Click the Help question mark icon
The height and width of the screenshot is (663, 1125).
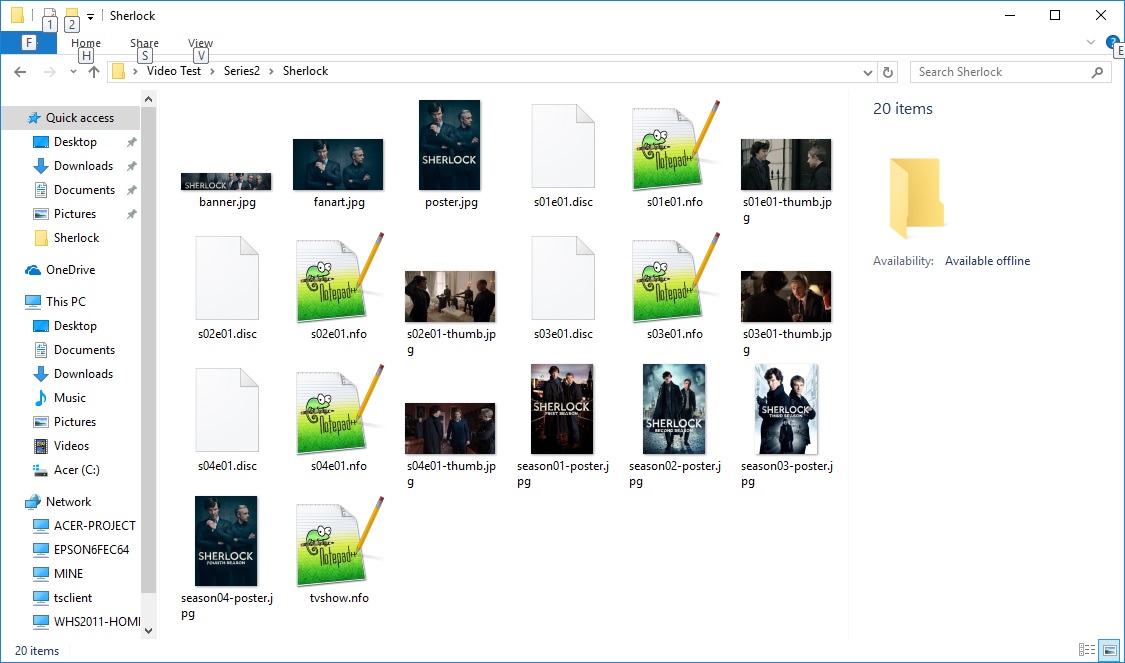pos(1113,43)
